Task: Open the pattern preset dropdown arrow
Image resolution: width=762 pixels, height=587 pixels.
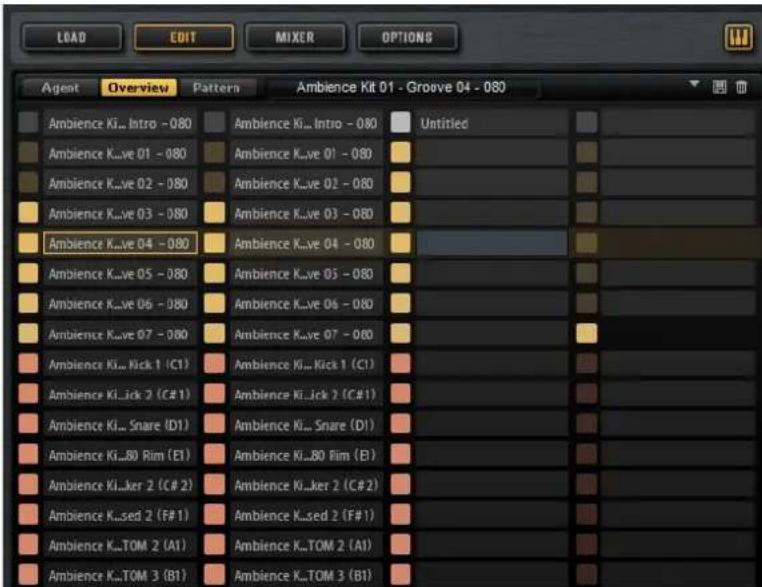Action: coord(694,85)
